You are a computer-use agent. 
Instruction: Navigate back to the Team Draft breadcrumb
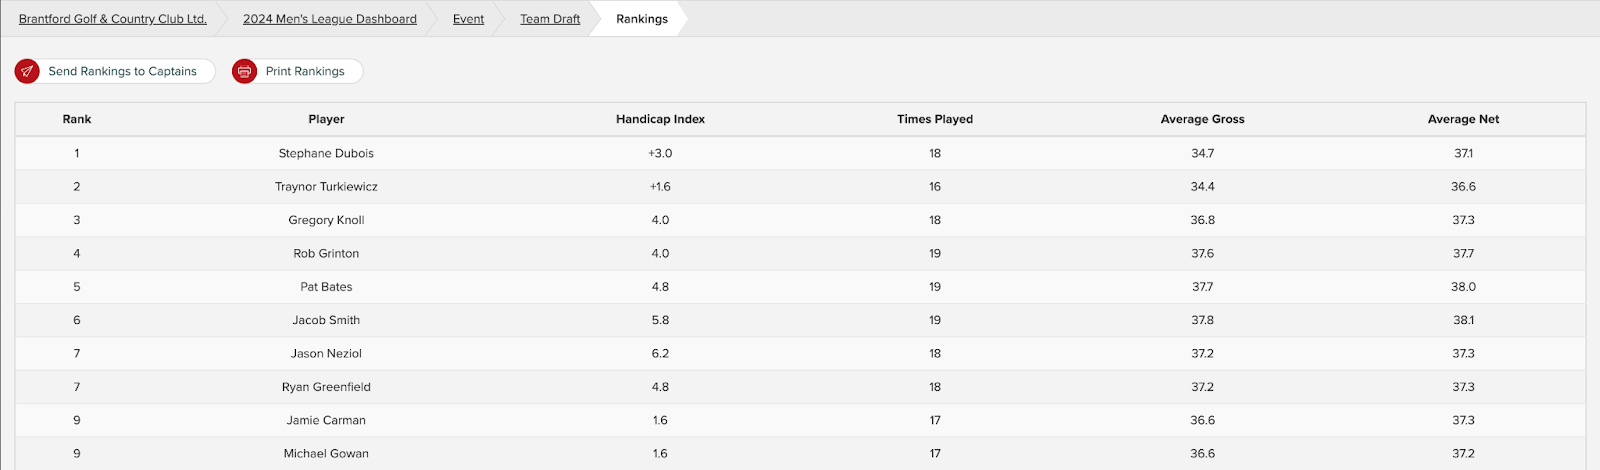click(x=550, y=19)
